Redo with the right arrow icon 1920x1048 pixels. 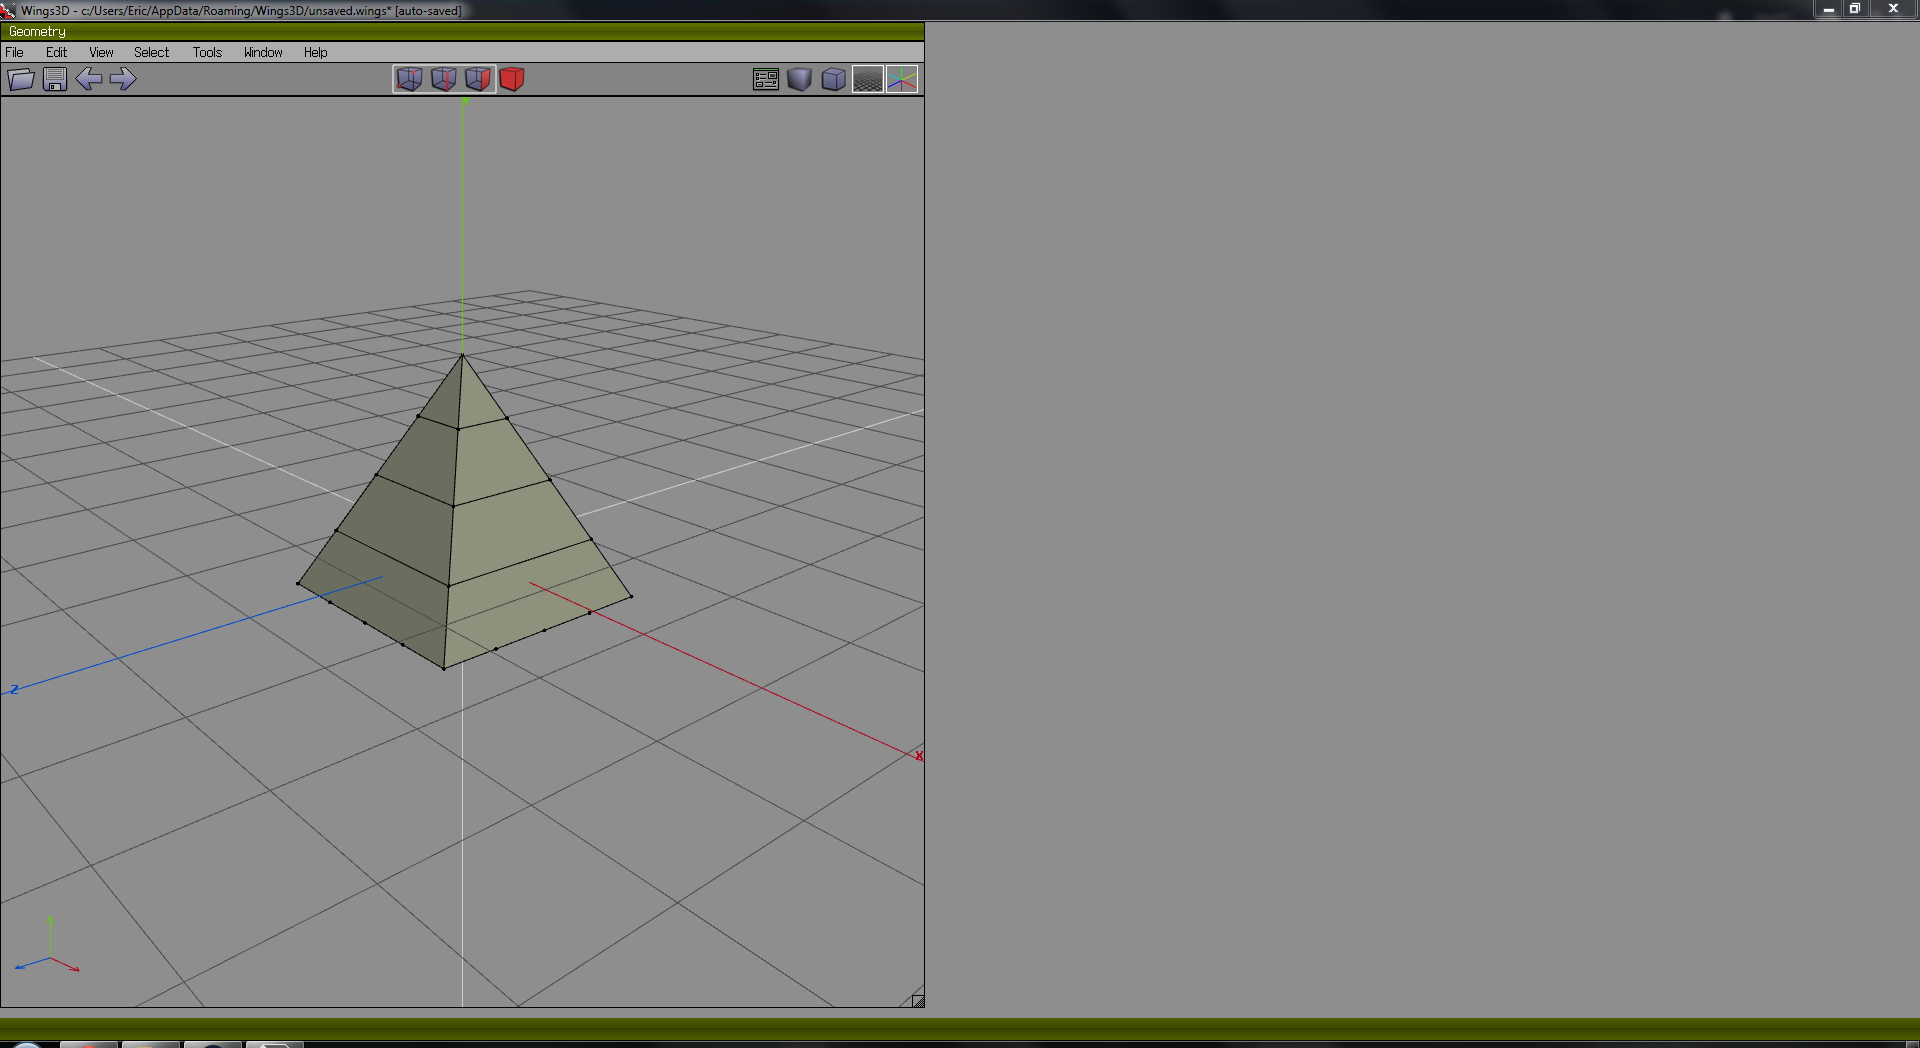pos(123,79)
